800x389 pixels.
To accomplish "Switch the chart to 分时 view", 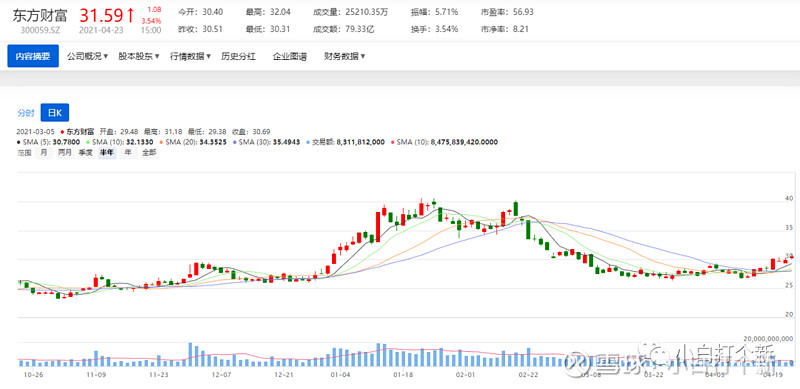I will [x=26, y=113].
